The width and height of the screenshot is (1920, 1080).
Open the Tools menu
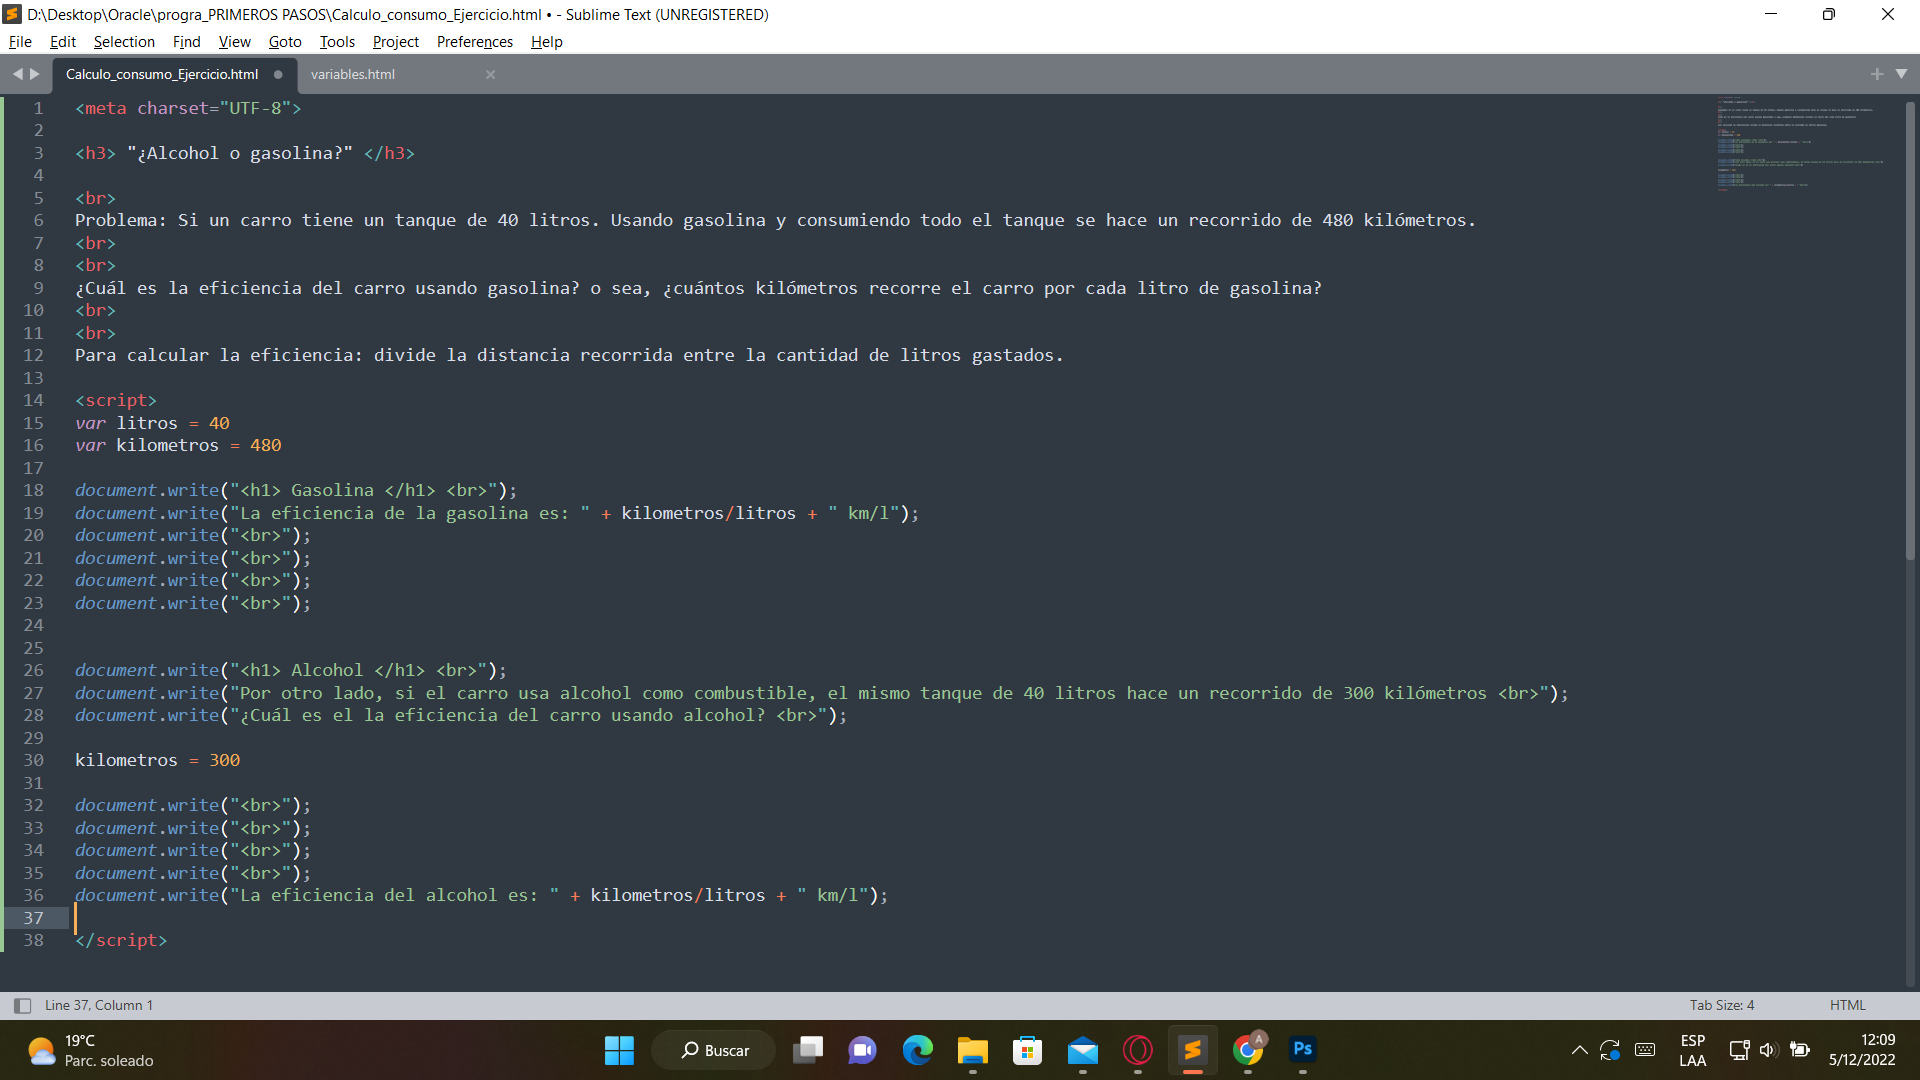337,42
